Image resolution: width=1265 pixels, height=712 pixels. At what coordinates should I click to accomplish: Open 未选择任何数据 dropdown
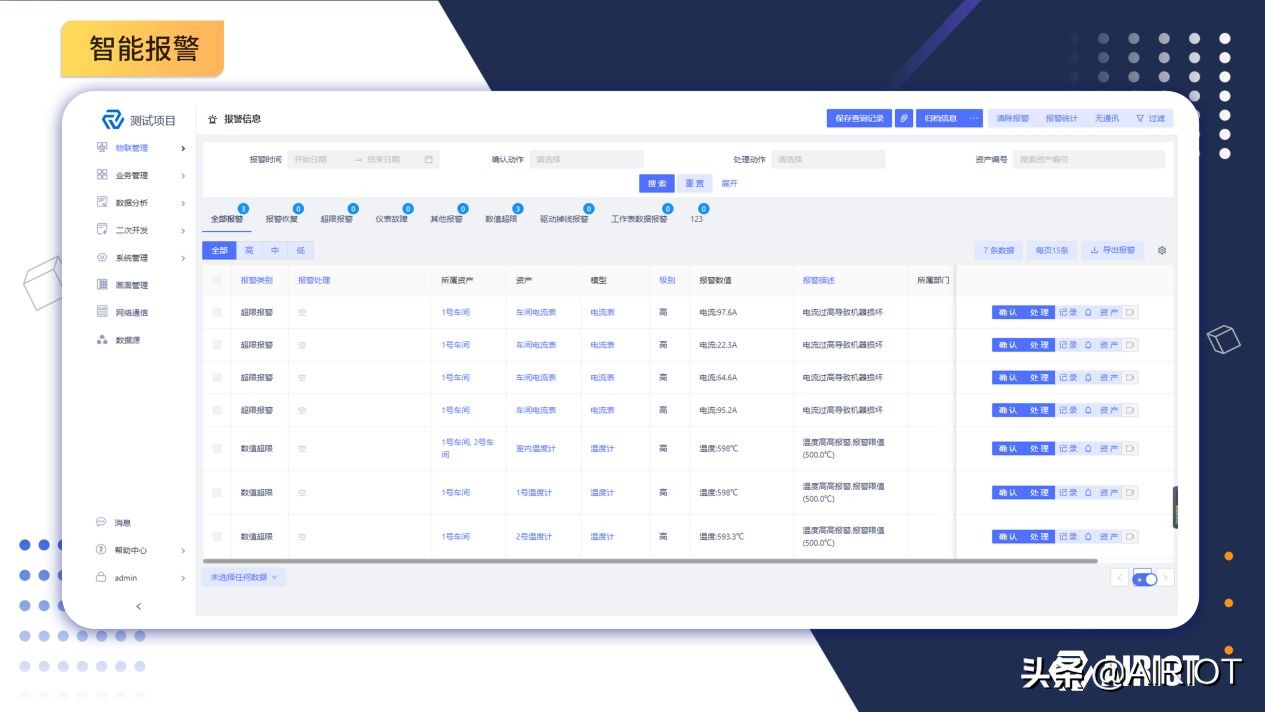click(244, 577)
